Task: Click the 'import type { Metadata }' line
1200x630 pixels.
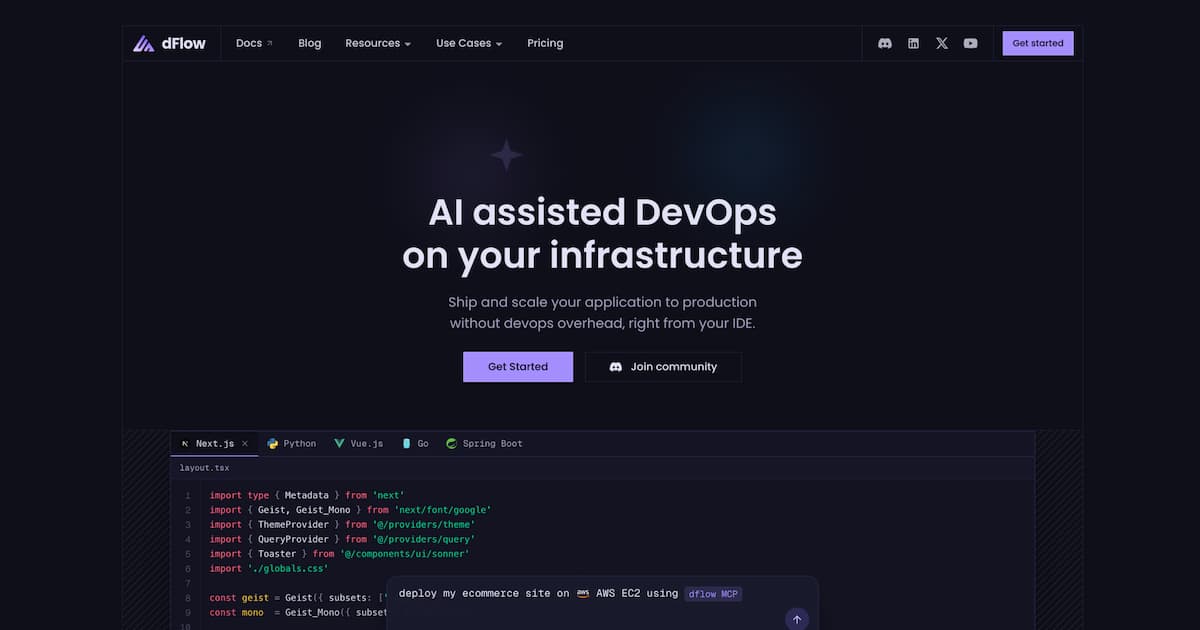Action: [307, 496]
